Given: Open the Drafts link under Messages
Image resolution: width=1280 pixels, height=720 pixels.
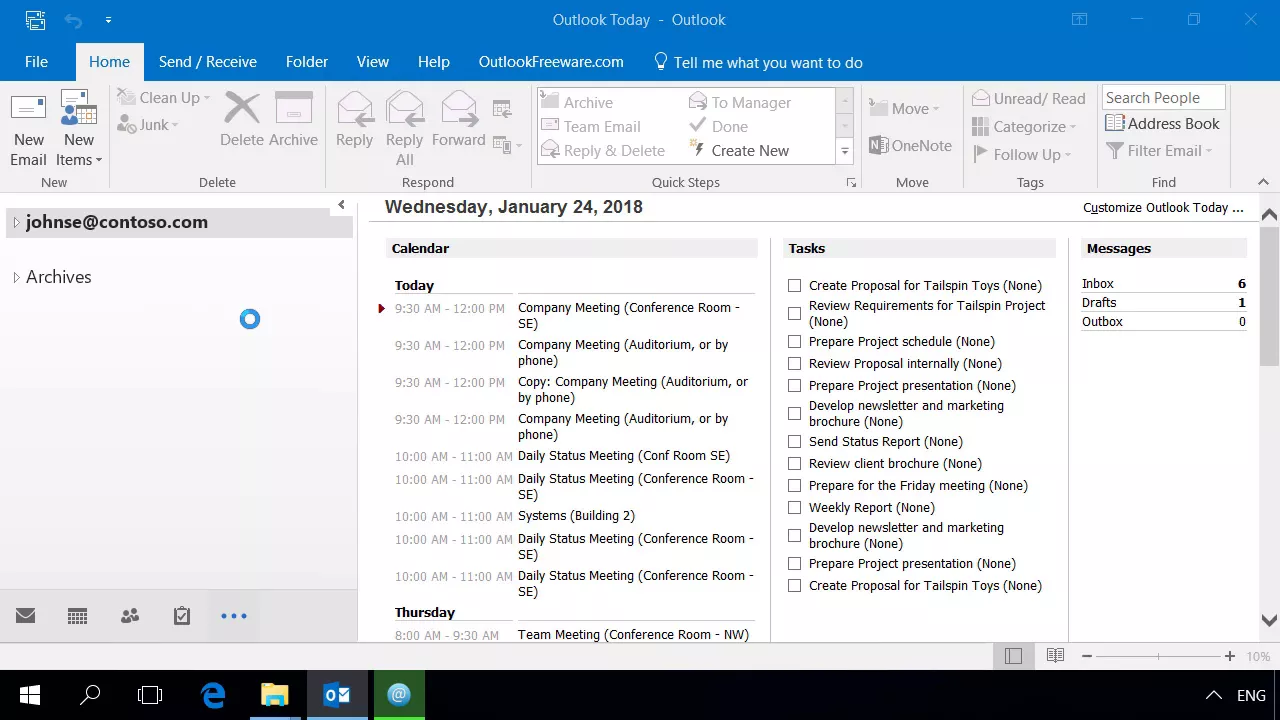Looking at the screenshot, I should coord(1099,303).
